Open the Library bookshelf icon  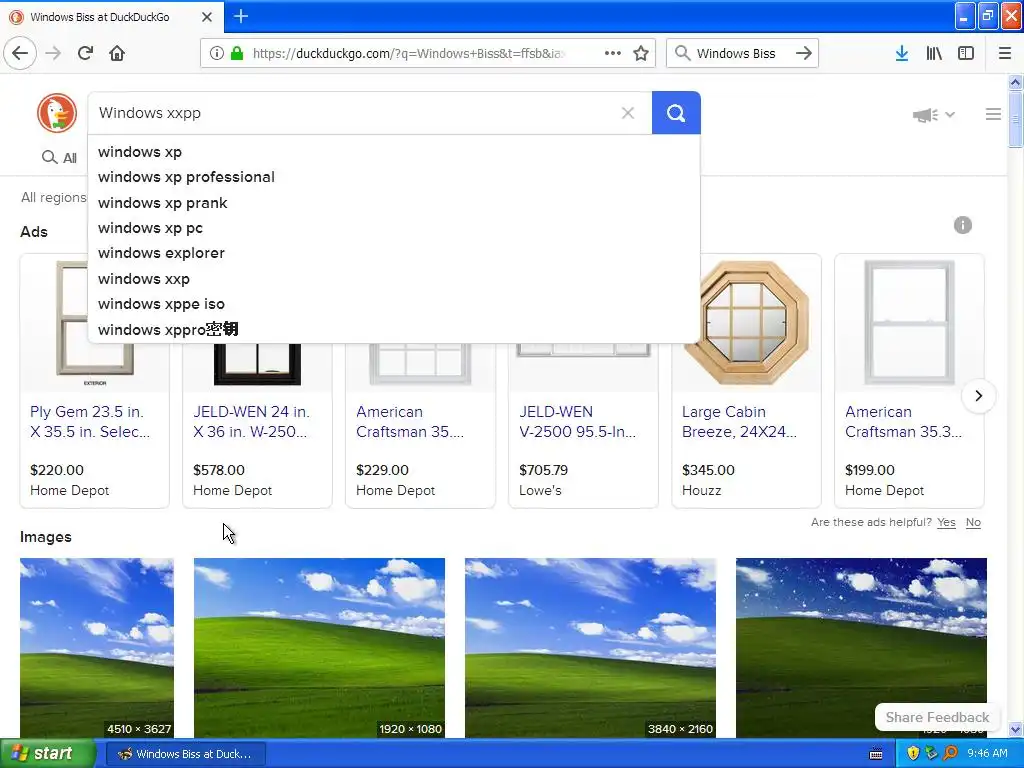934,53
